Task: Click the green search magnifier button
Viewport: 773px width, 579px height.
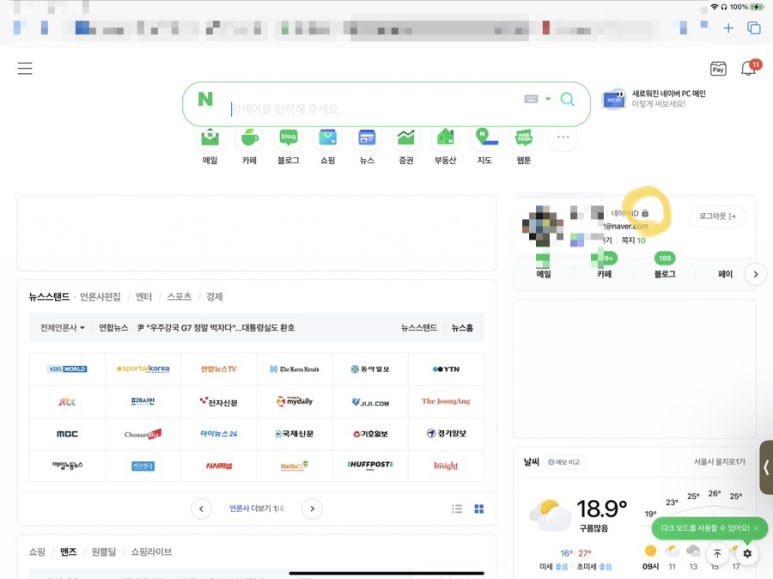Action: tap(567, 99)
